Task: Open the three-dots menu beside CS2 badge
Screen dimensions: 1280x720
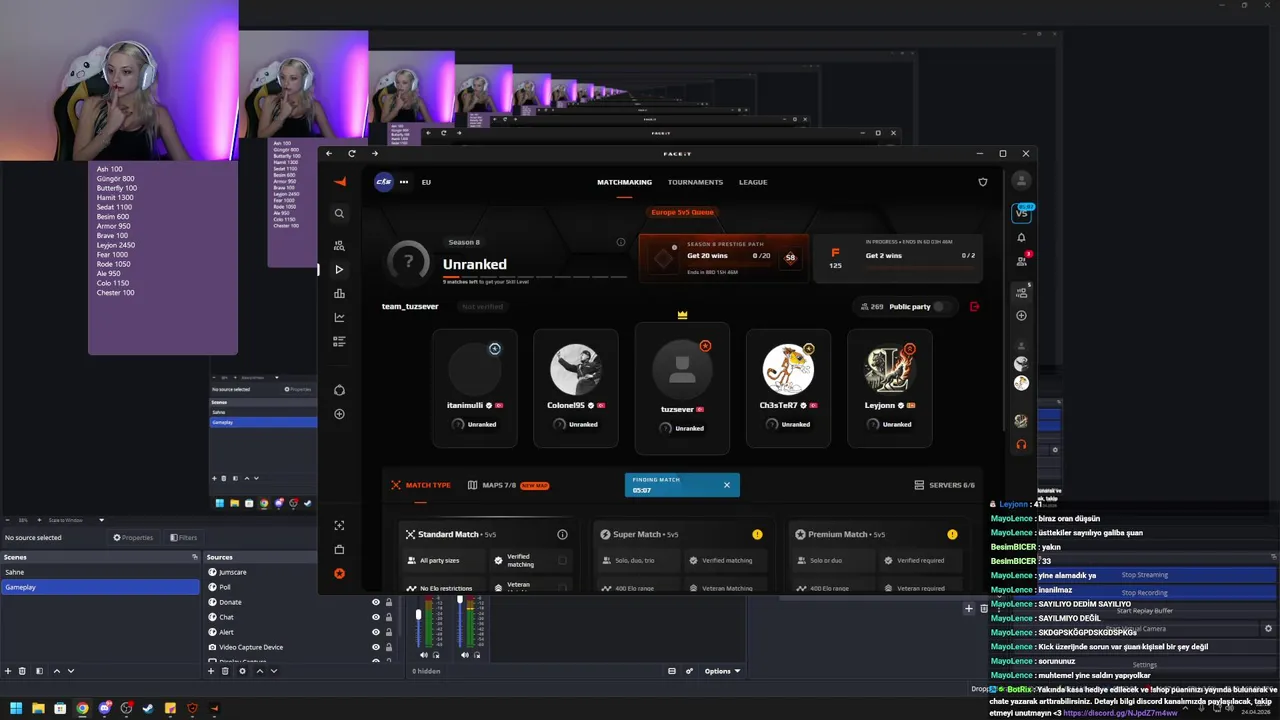Action: coord(404,182)
